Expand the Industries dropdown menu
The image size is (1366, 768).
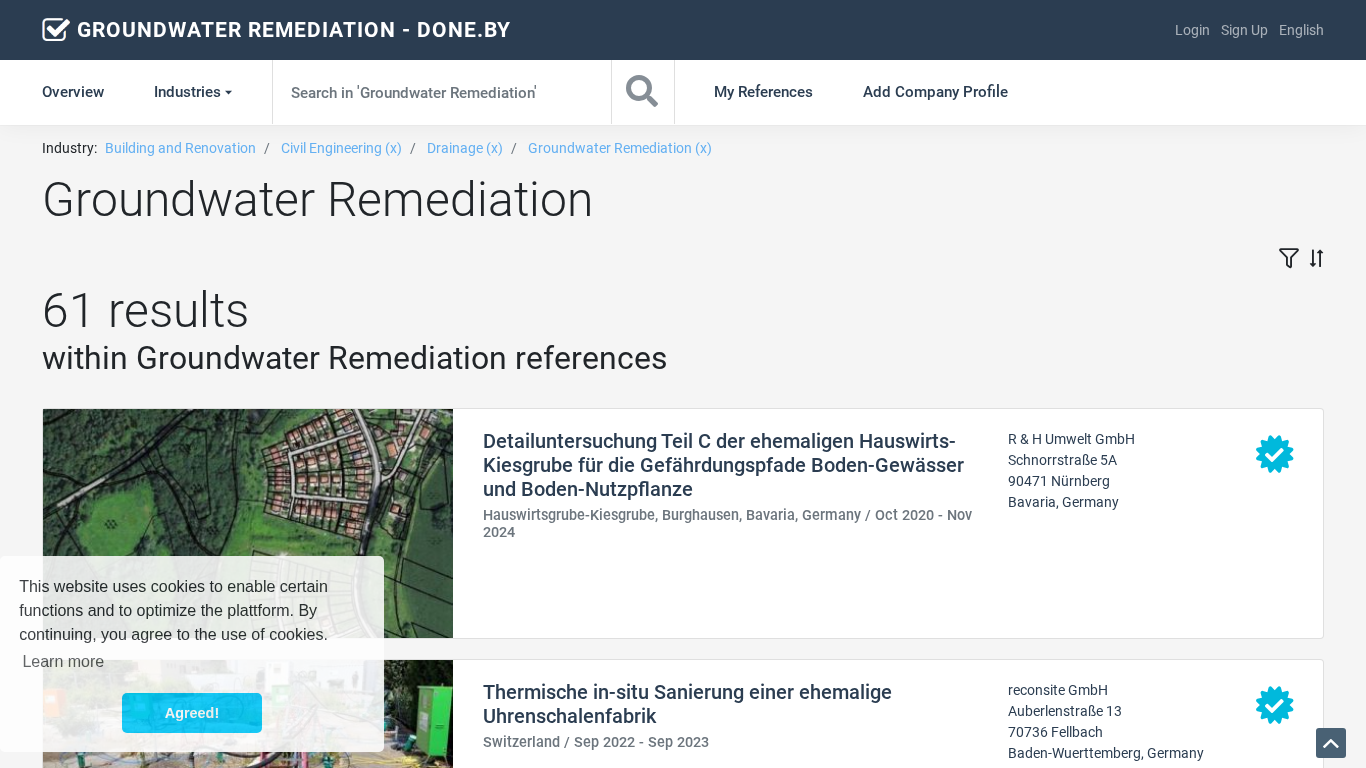[193, 92]
